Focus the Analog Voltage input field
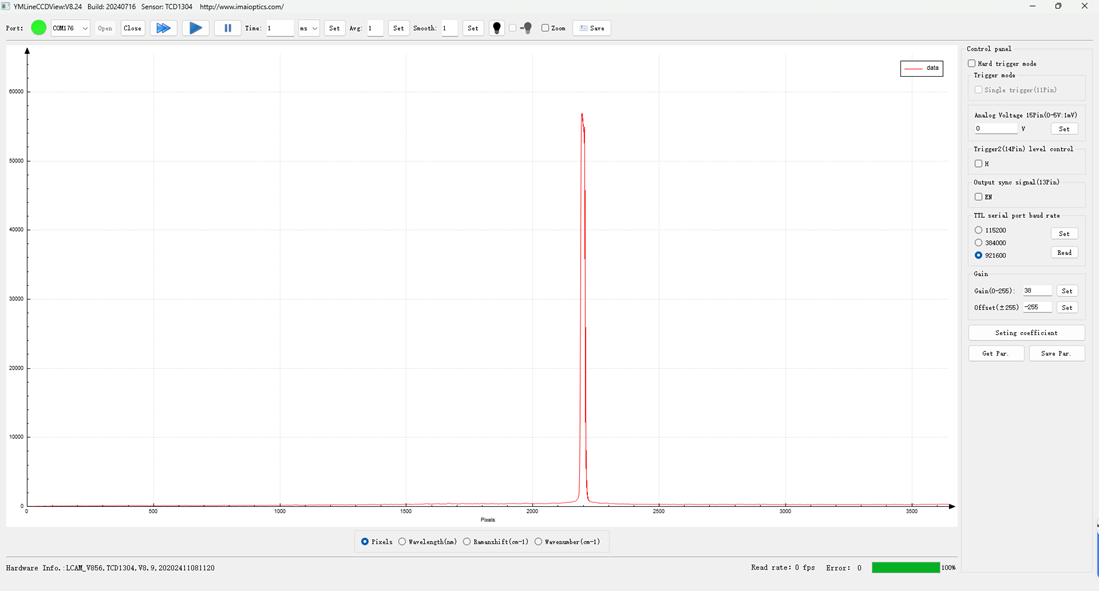 click(996, 129)
